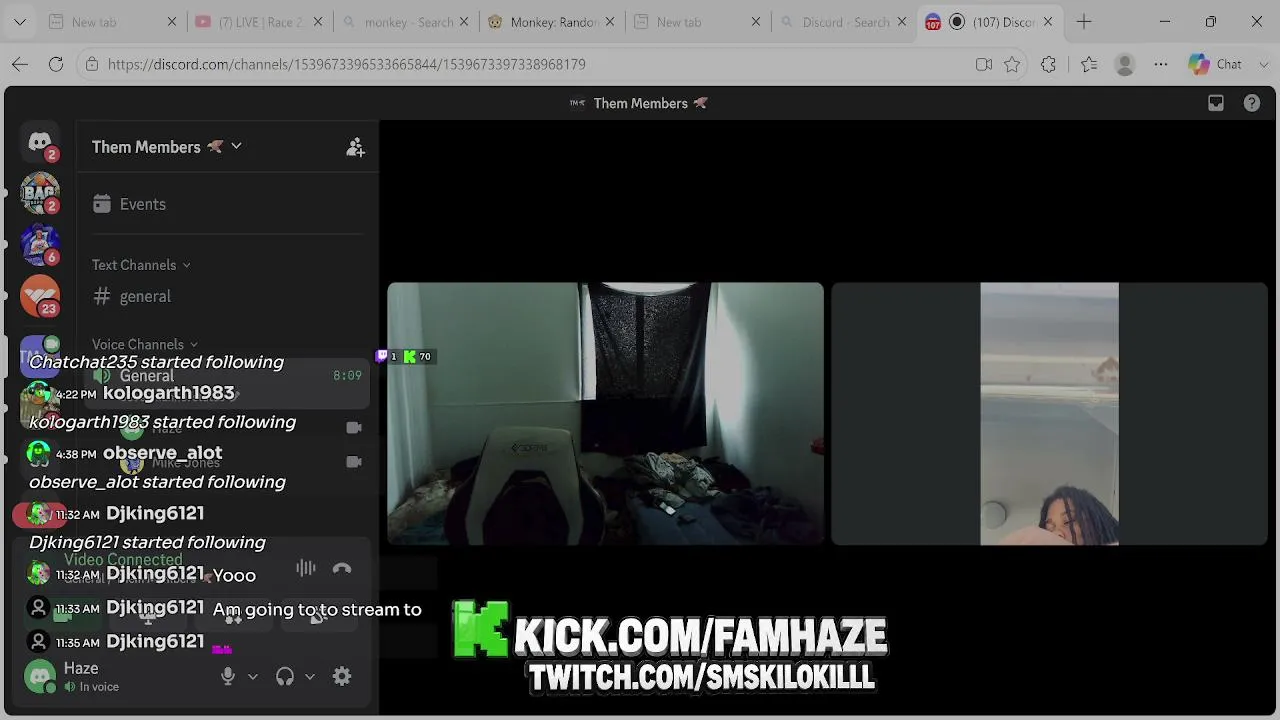Image resolution: width=1280 pixels, height=720 pixels.
Task: Click the invite people icon
Action: 355,147
